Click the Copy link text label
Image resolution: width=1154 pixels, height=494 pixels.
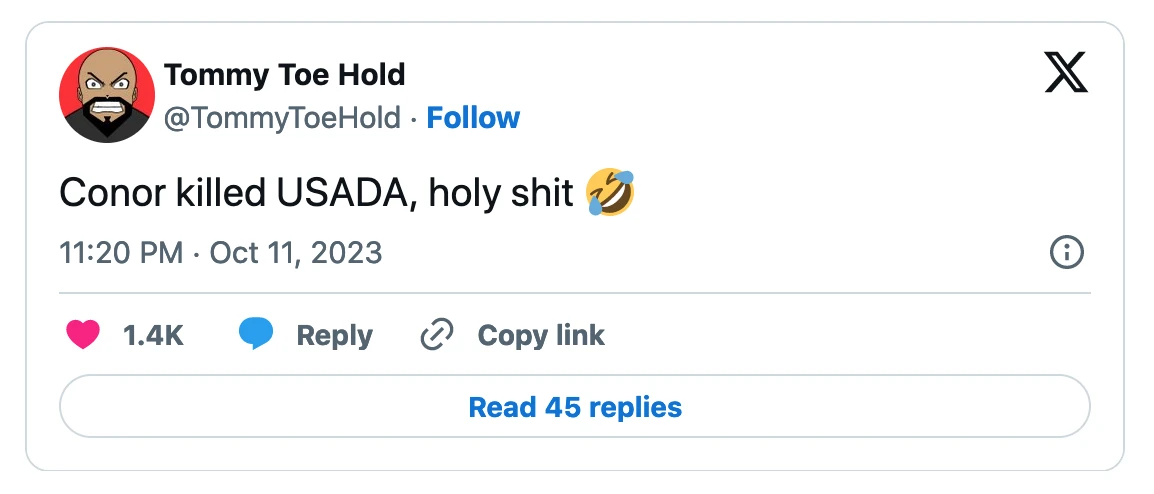(x=541, y=335)
